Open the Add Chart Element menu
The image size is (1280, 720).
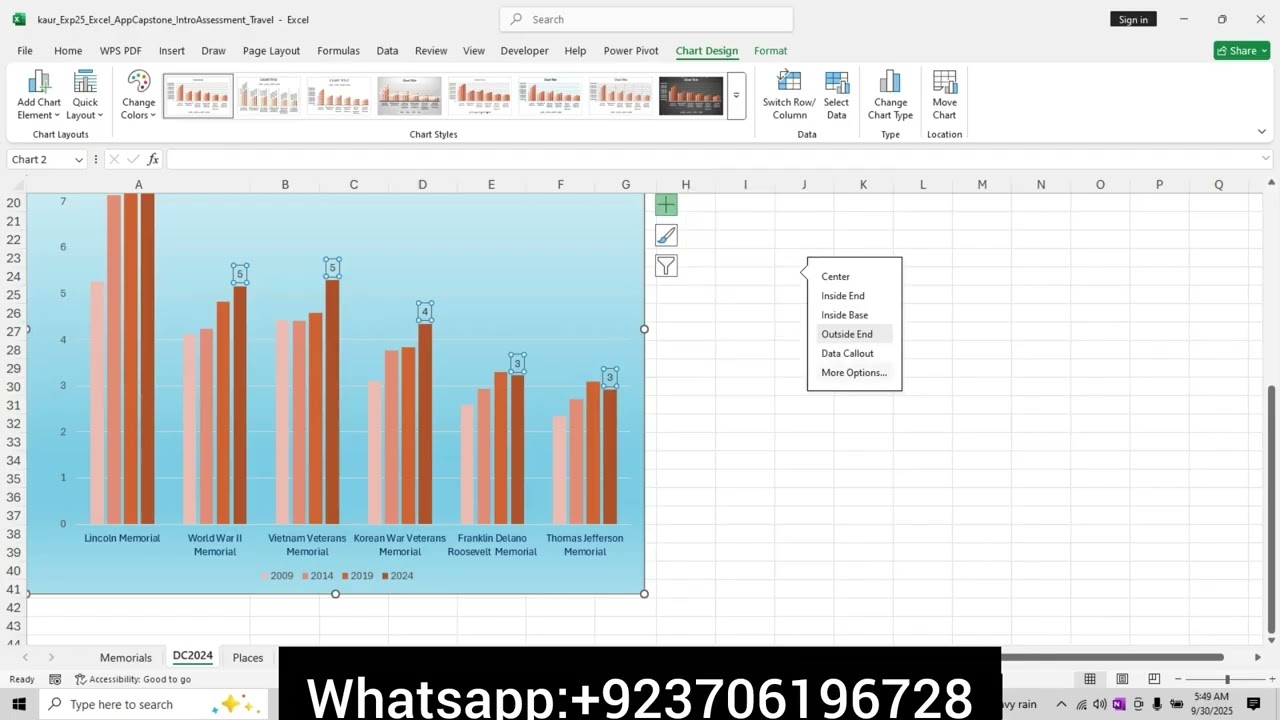point(39,95)
